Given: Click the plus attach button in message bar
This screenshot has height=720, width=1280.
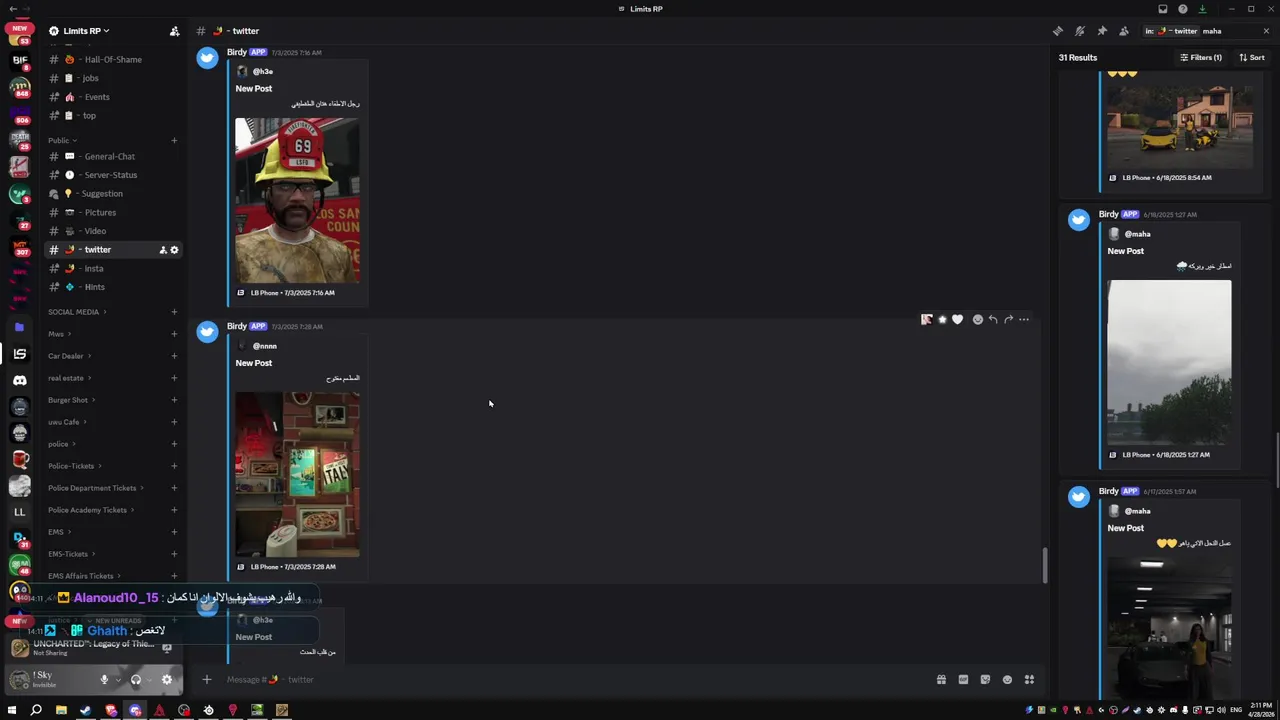Looking at the screenshot, I should (x=207, y=680).
